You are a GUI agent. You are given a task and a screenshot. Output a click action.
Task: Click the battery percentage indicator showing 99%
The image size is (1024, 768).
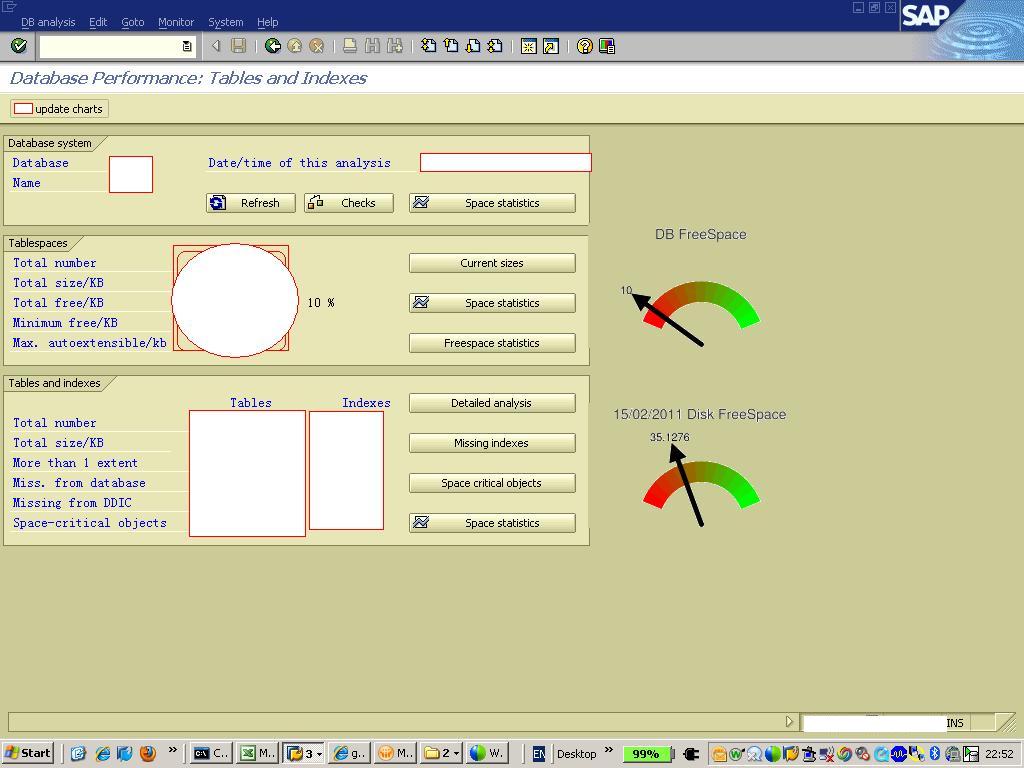pos(645,753)
